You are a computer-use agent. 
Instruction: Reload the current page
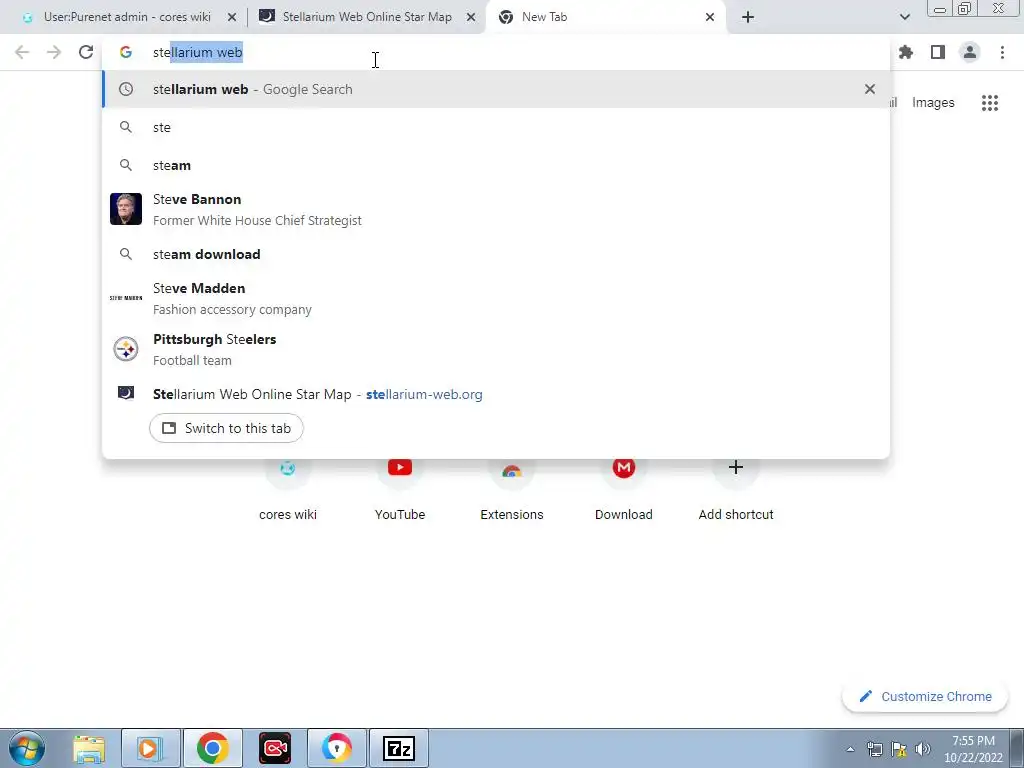coord(86,52)
